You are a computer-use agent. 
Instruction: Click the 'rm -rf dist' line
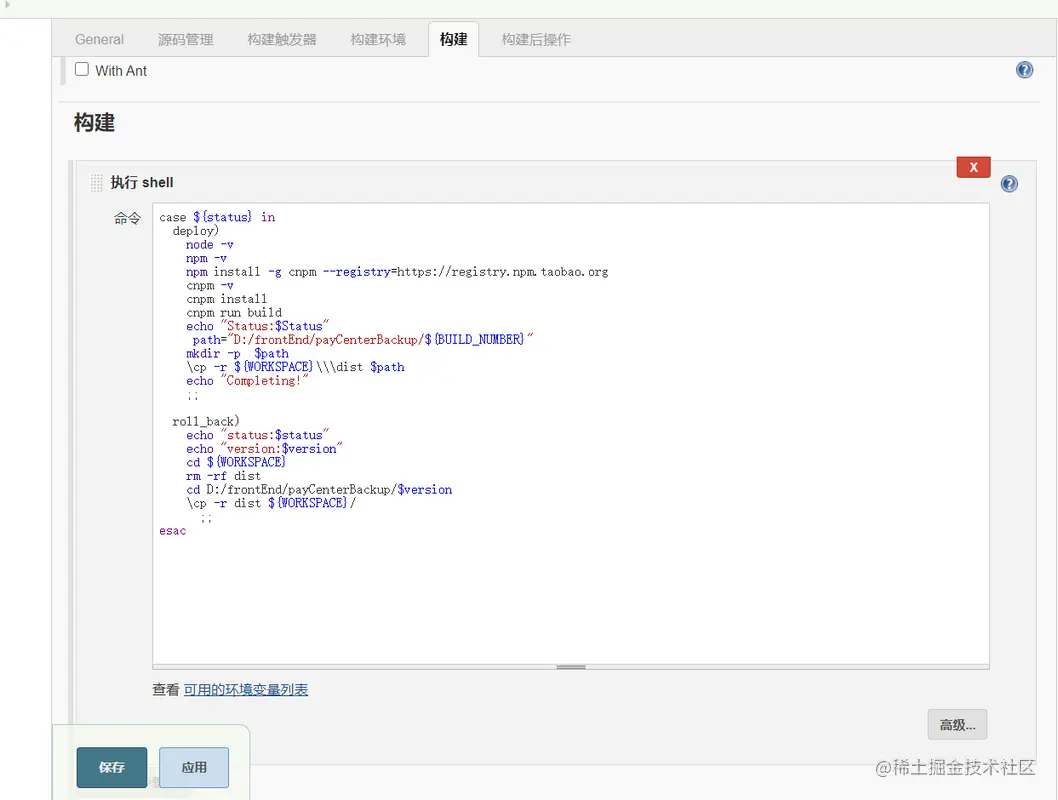tap(223, 476)
